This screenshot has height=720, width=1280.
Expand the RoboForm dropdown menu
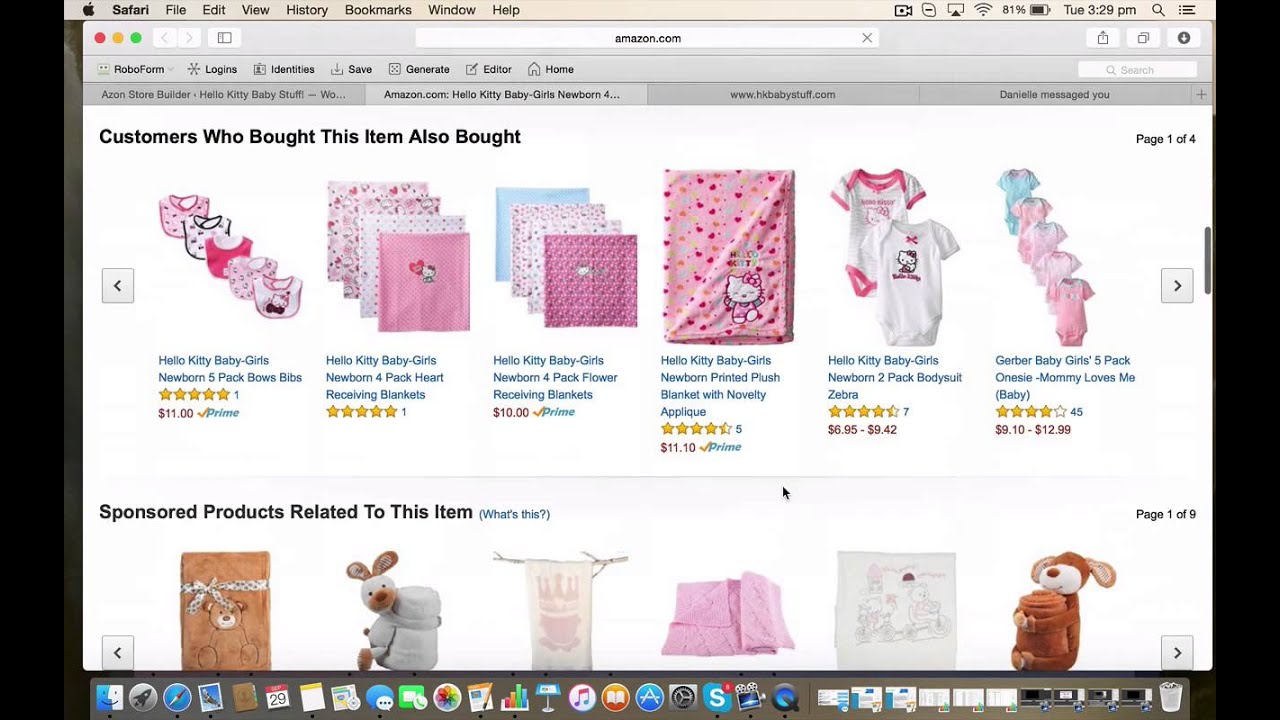tap(135, 69)
